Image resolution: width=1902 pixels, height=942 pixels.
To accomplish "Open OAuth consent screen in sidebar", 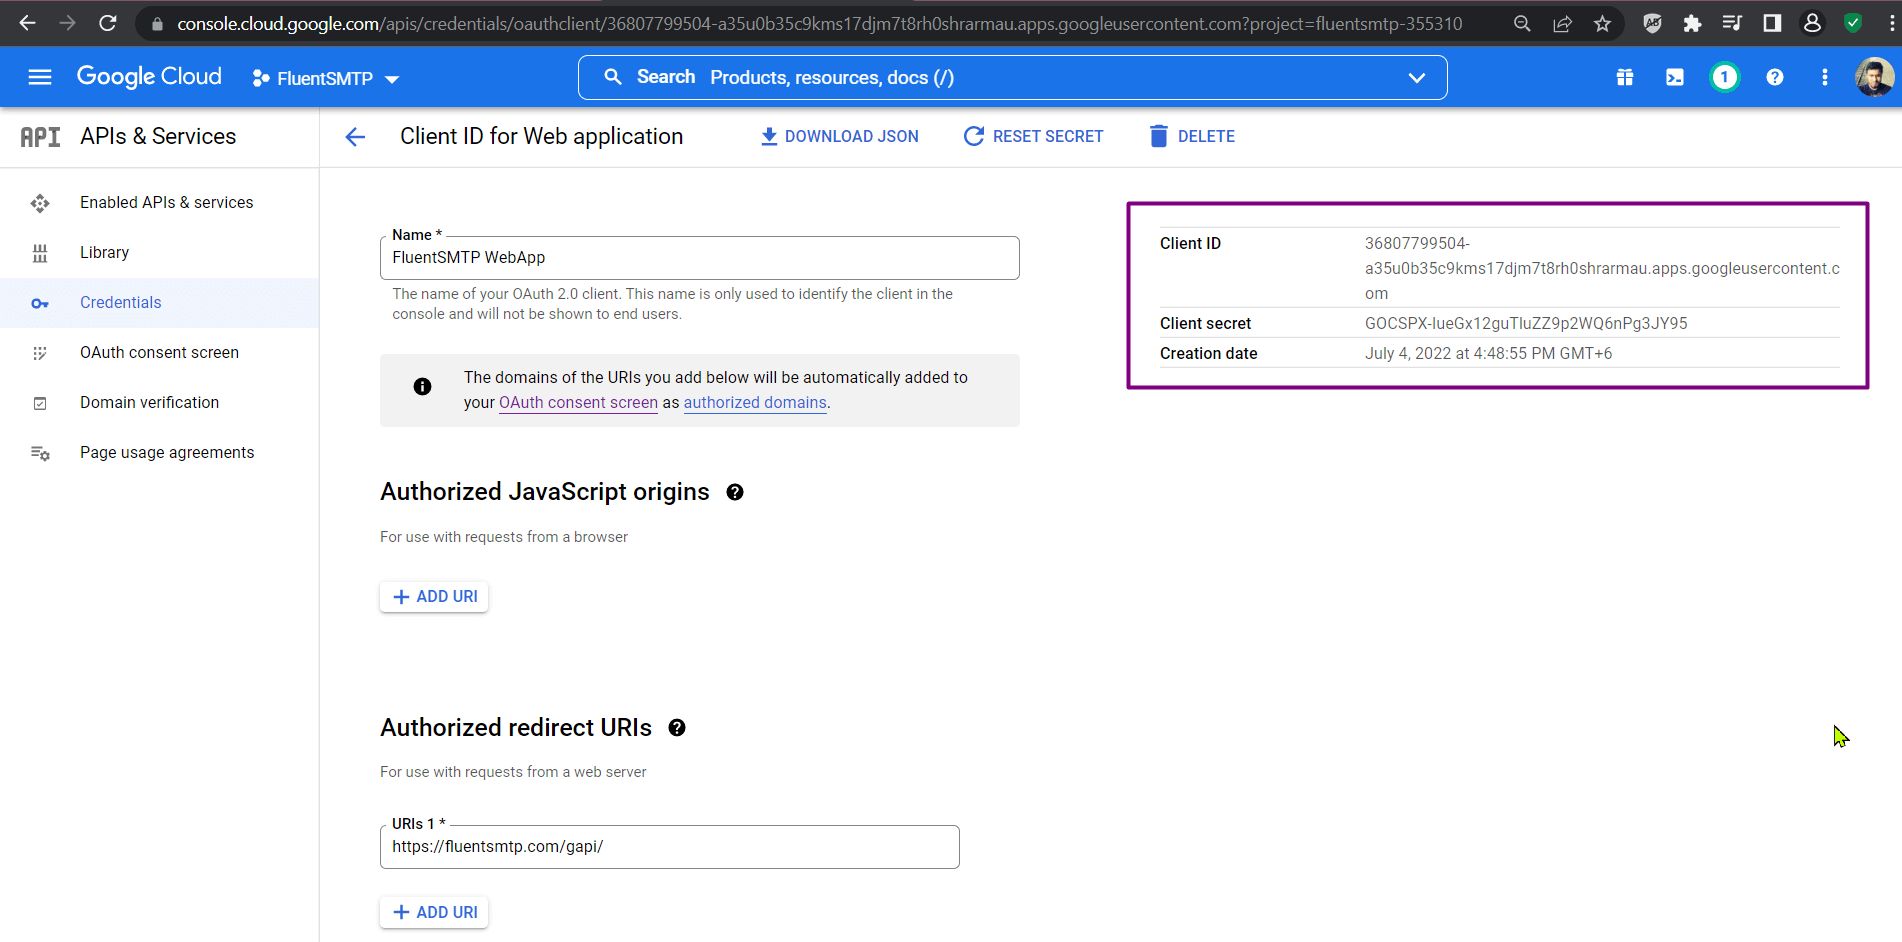I will point(159,353).
